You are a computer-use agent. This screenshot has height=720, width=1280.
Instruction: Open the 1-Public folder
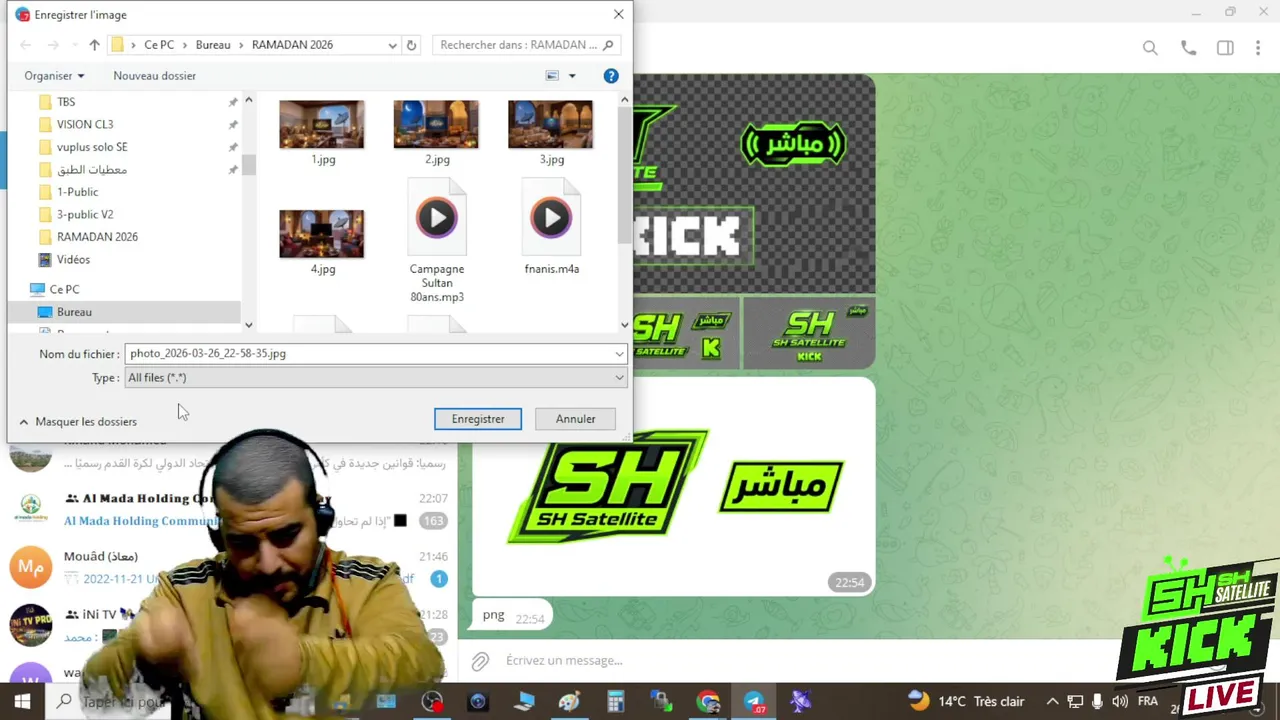[x=77, y=192]
